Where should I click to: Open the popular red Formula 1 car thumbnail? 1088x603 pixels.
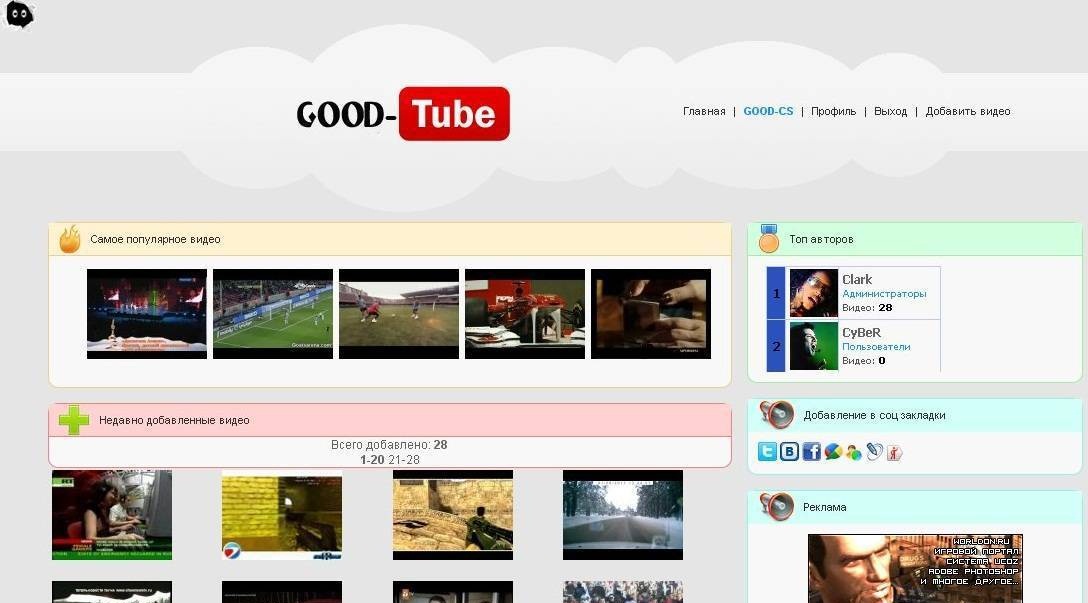coord(525,314)
